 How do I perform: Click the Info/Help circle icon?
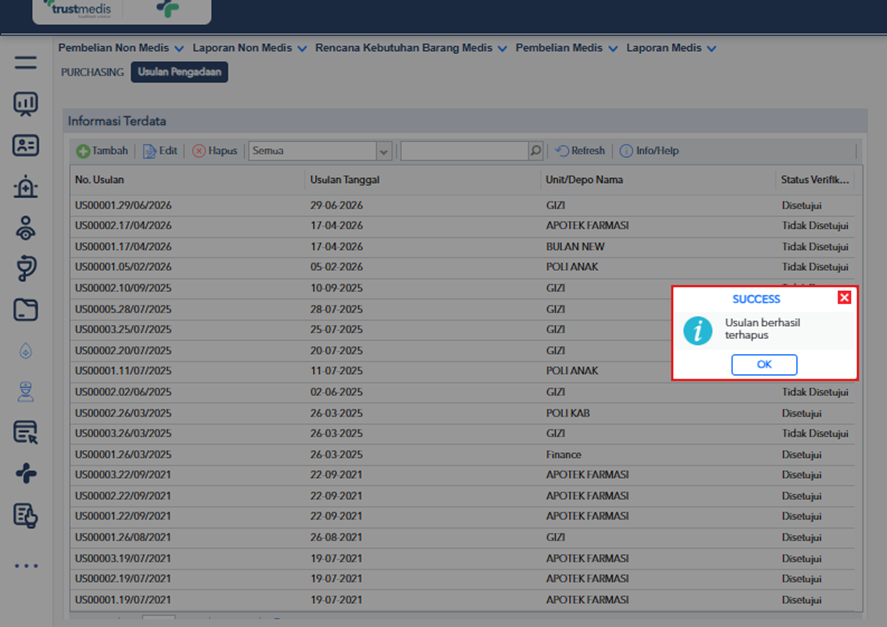pos(626,151)
